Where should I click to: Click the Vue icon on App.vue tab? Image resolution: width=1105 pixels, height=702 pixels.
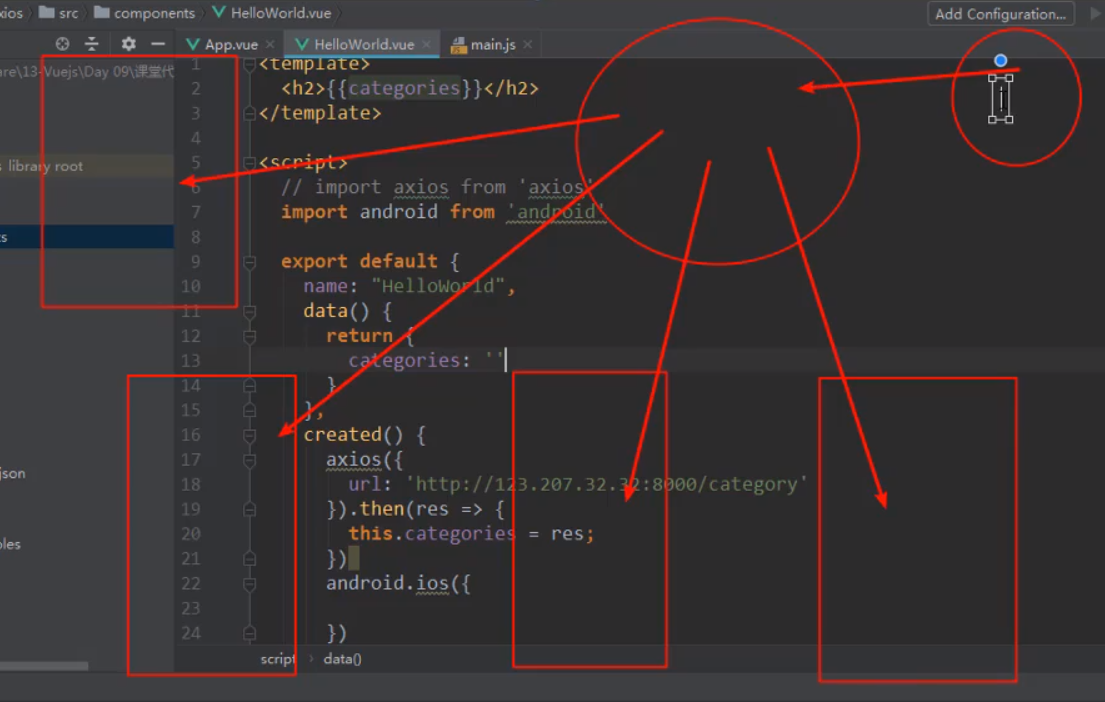coord(192,44)
